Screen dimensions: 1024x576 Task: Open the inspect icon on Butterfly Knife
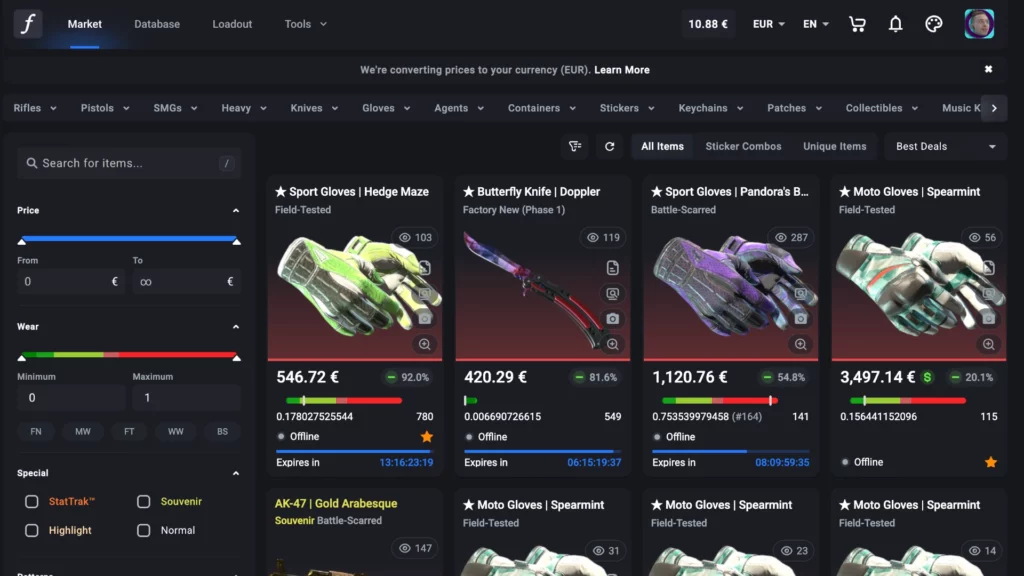613,294
